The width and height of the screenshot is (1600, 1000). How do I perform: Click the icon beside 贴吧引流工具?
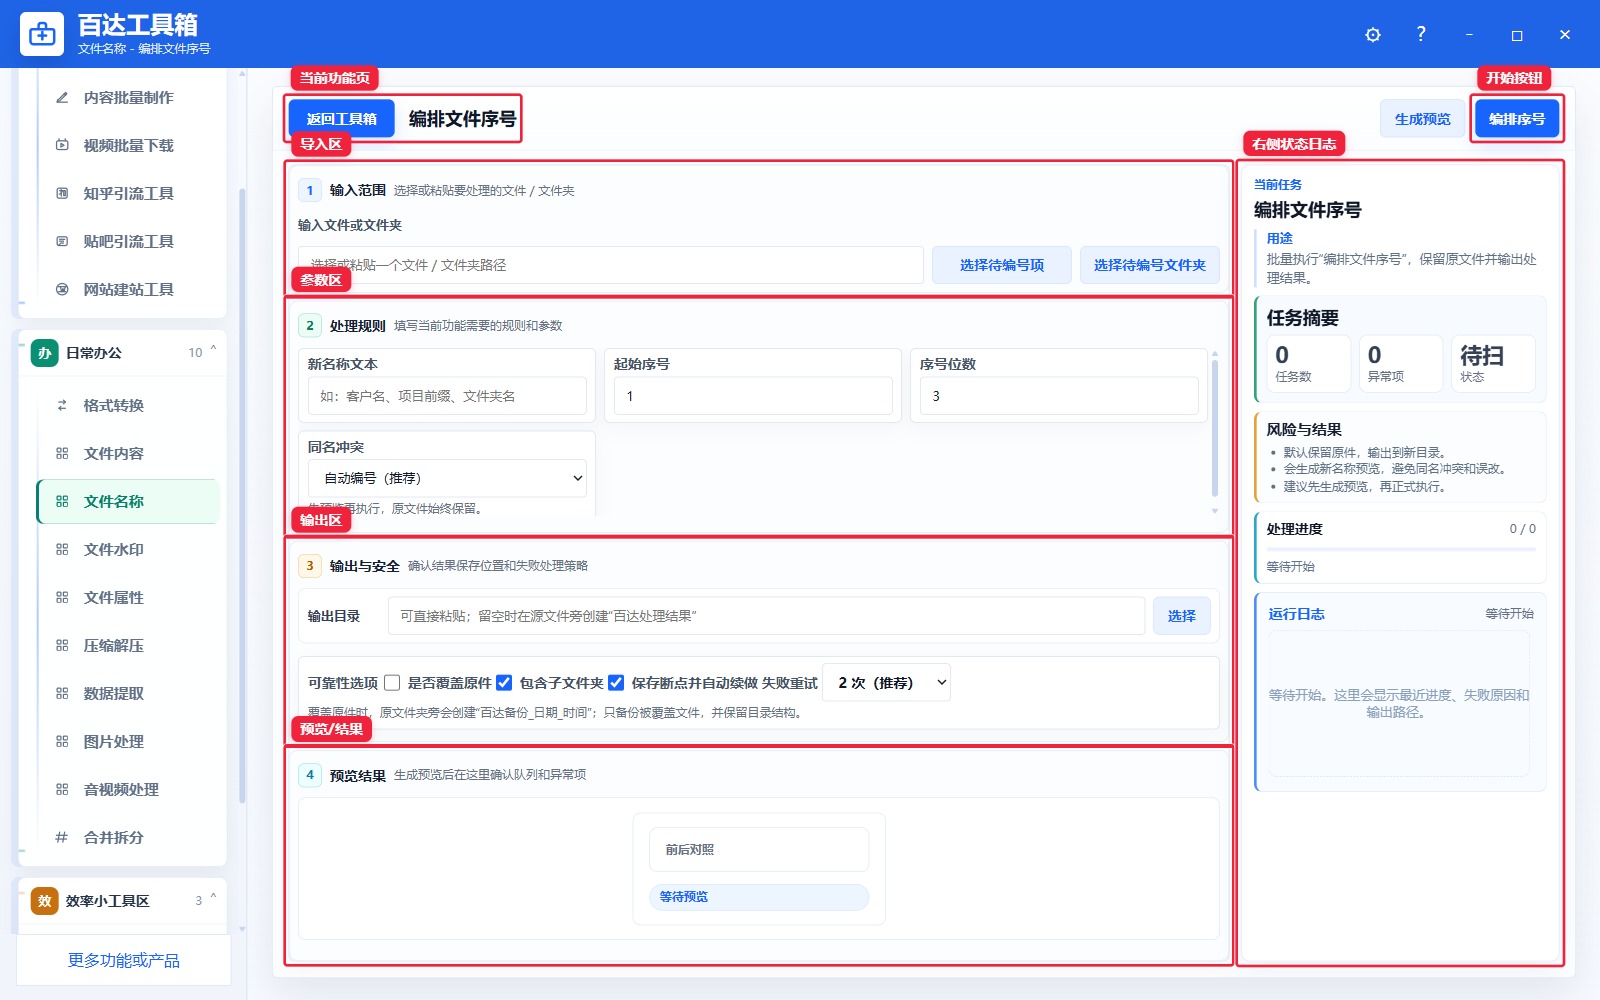click(62, 242)
